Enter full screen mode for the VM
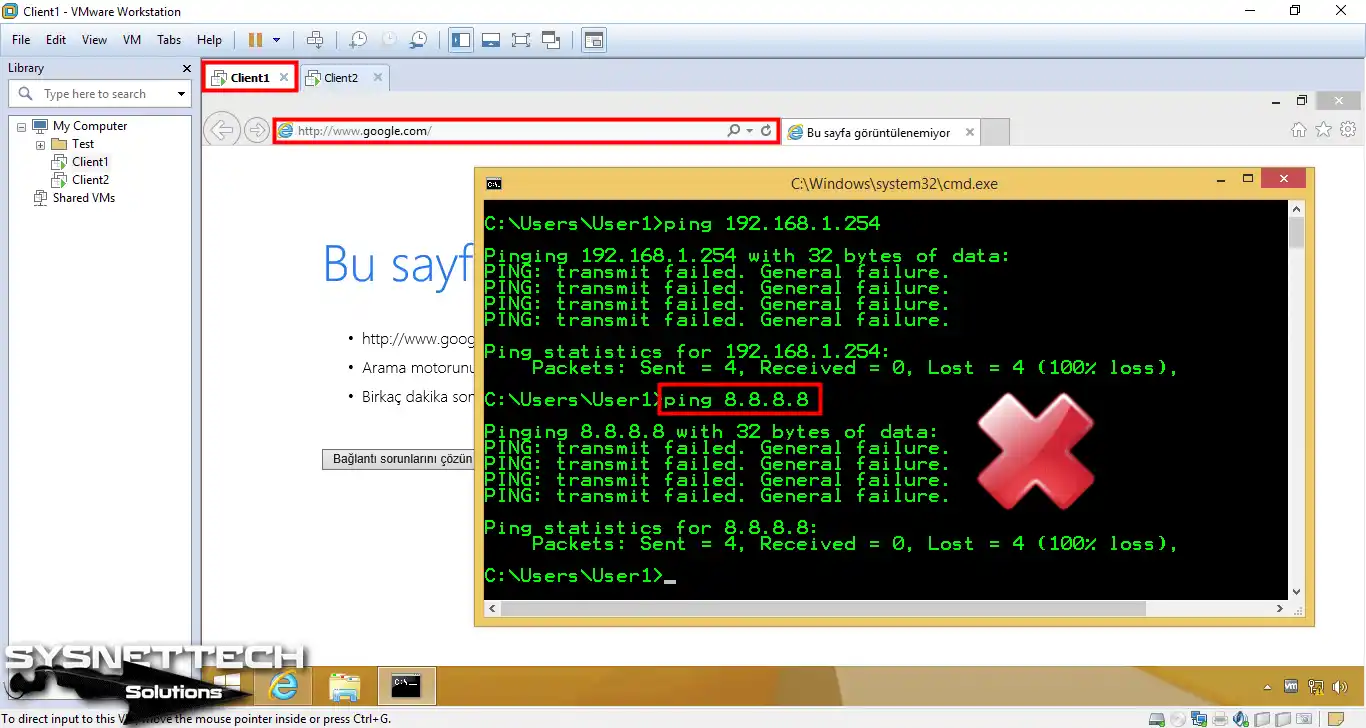The width and height of the screenshot is (1366, 728). point(521,39)
